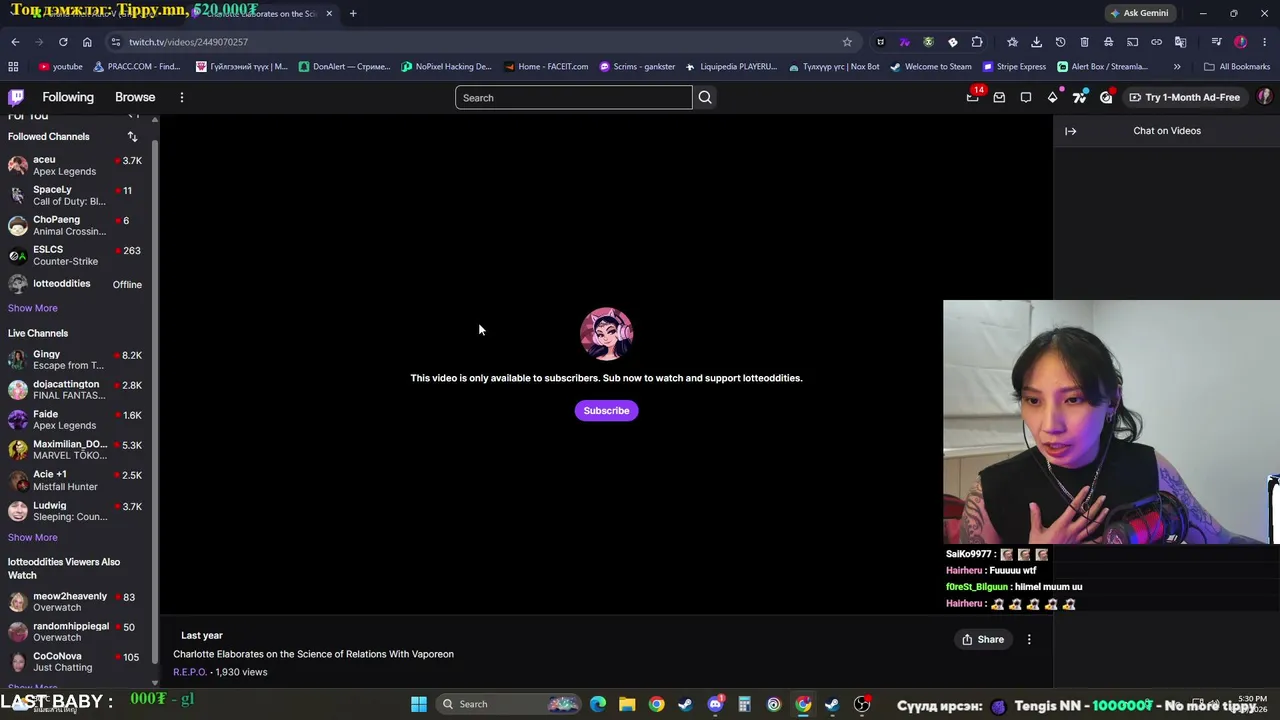1280x720 pixels.
Task: Open the Chrome profile avatar
Action: click(1241, 42)
